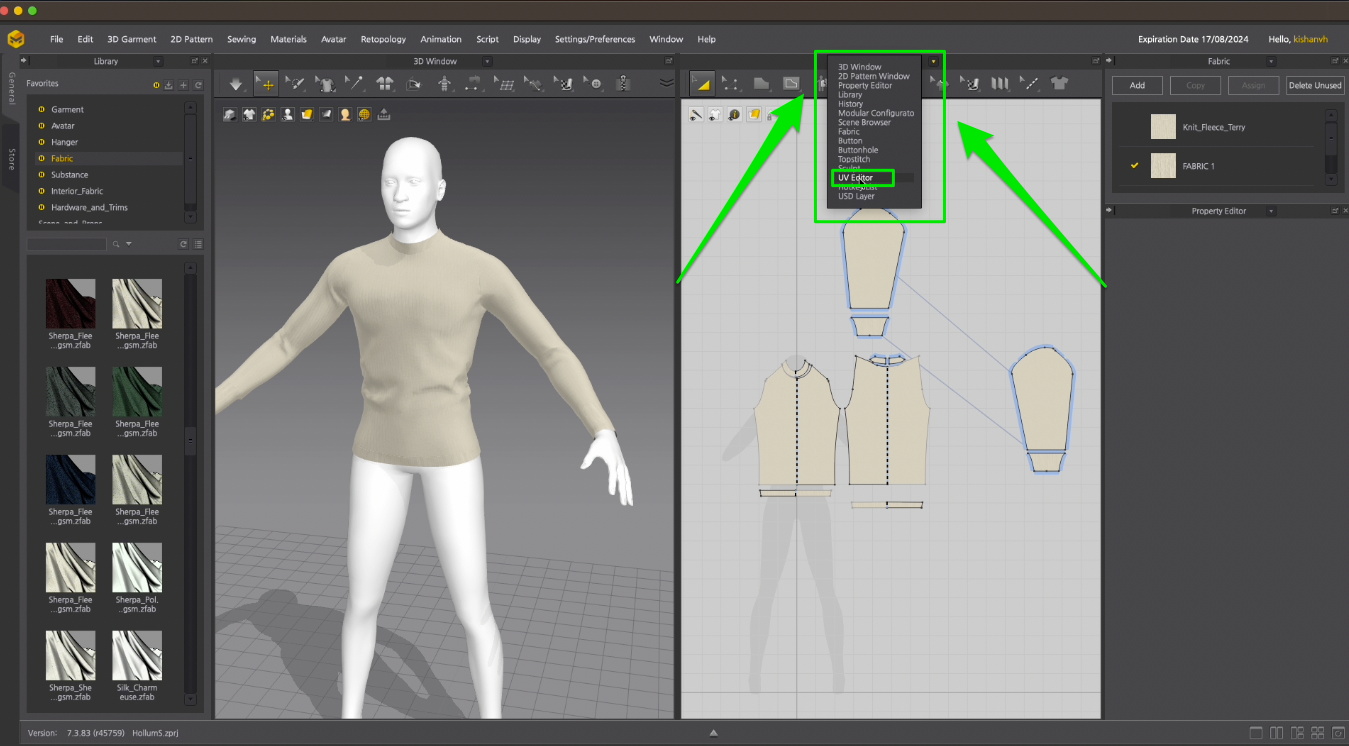The width and height of the screenshot is (1349, 746).
Task: Open the avatar figure tool in 3D toolbar
Action: pyautogui.click(x=445, y=84)
